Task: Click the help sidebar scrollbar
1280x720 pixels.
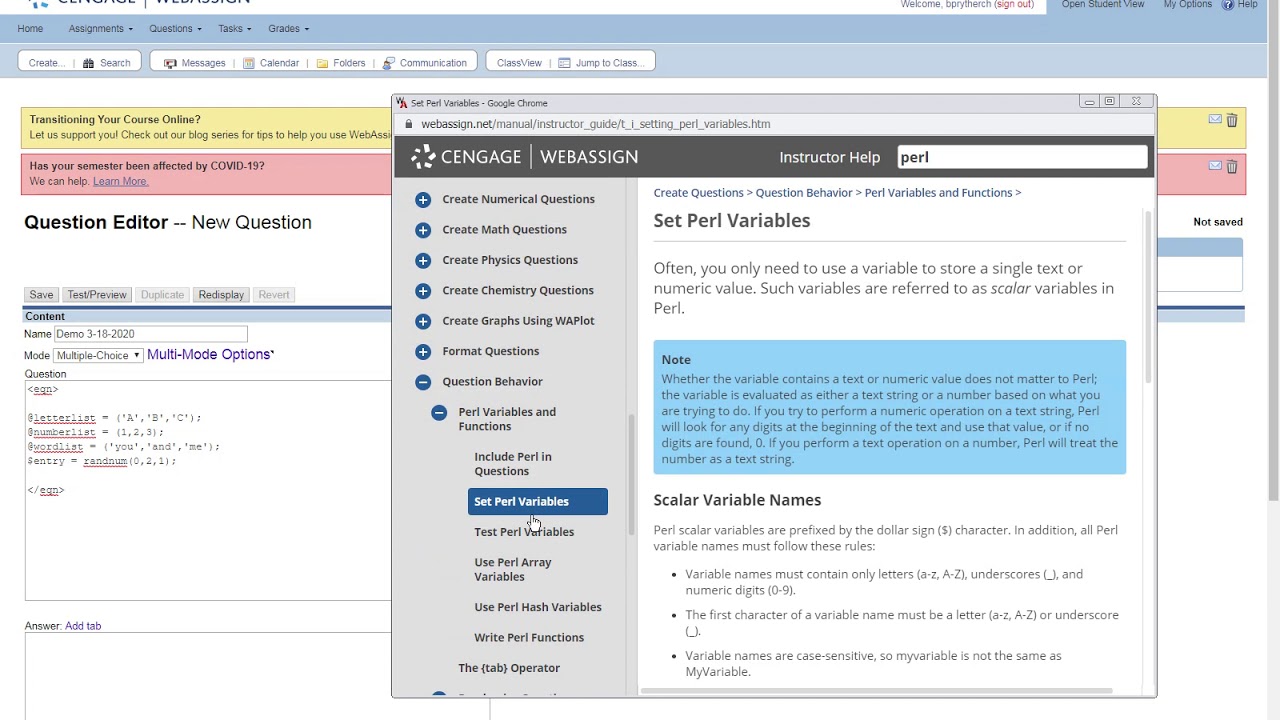Action: [x=631, y=475]
